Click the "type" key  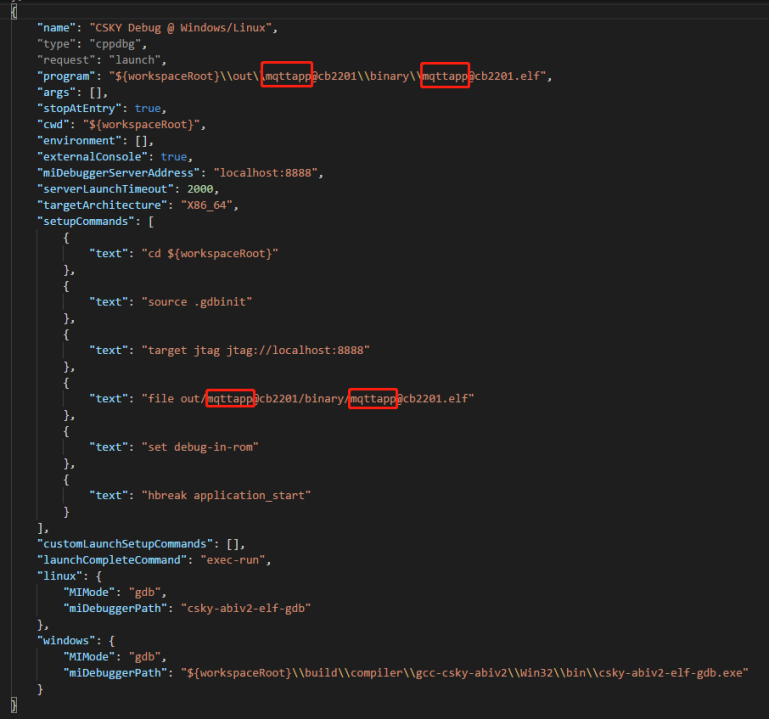[56, 44]
